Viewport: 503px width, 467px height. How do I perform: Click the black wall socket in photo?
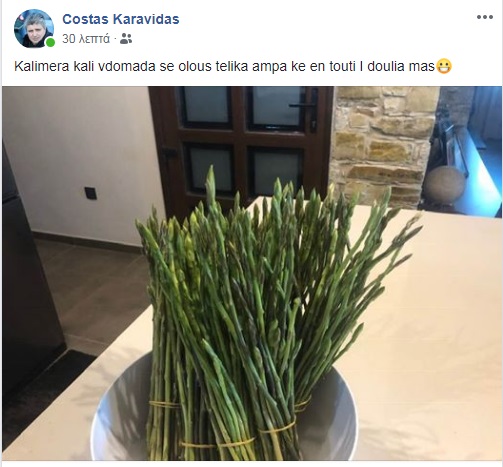click(x=90, y=193)
